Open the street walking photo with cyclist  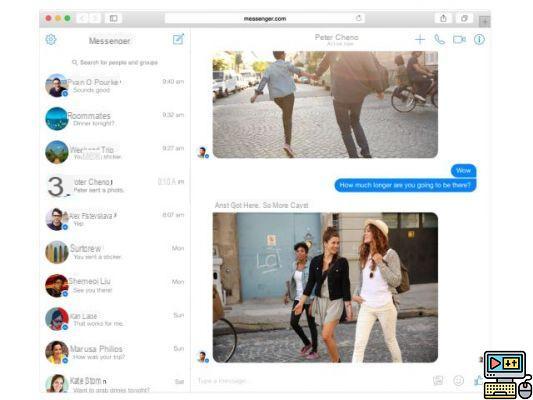click(325, 105)
